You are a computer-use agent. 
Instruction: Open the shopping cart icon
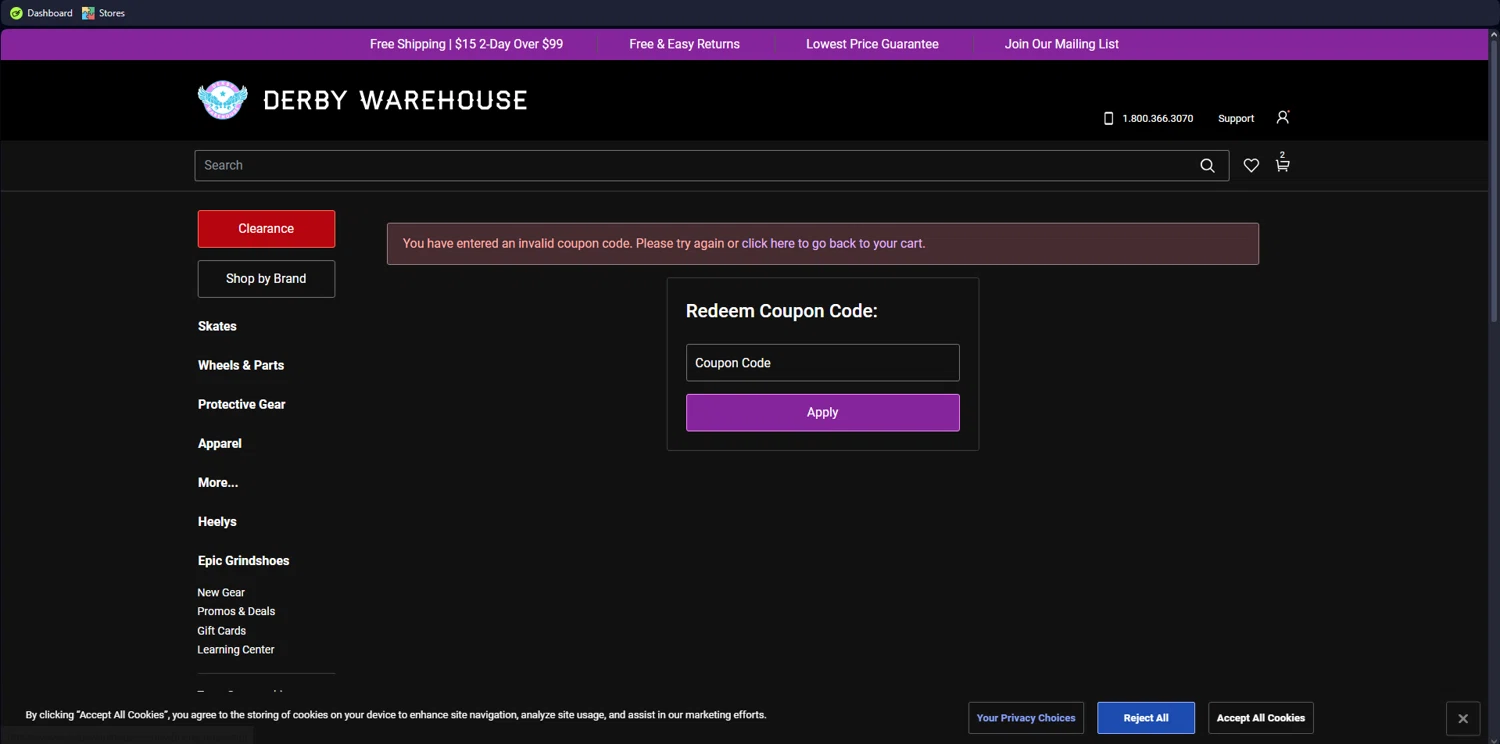[1282, 164]
